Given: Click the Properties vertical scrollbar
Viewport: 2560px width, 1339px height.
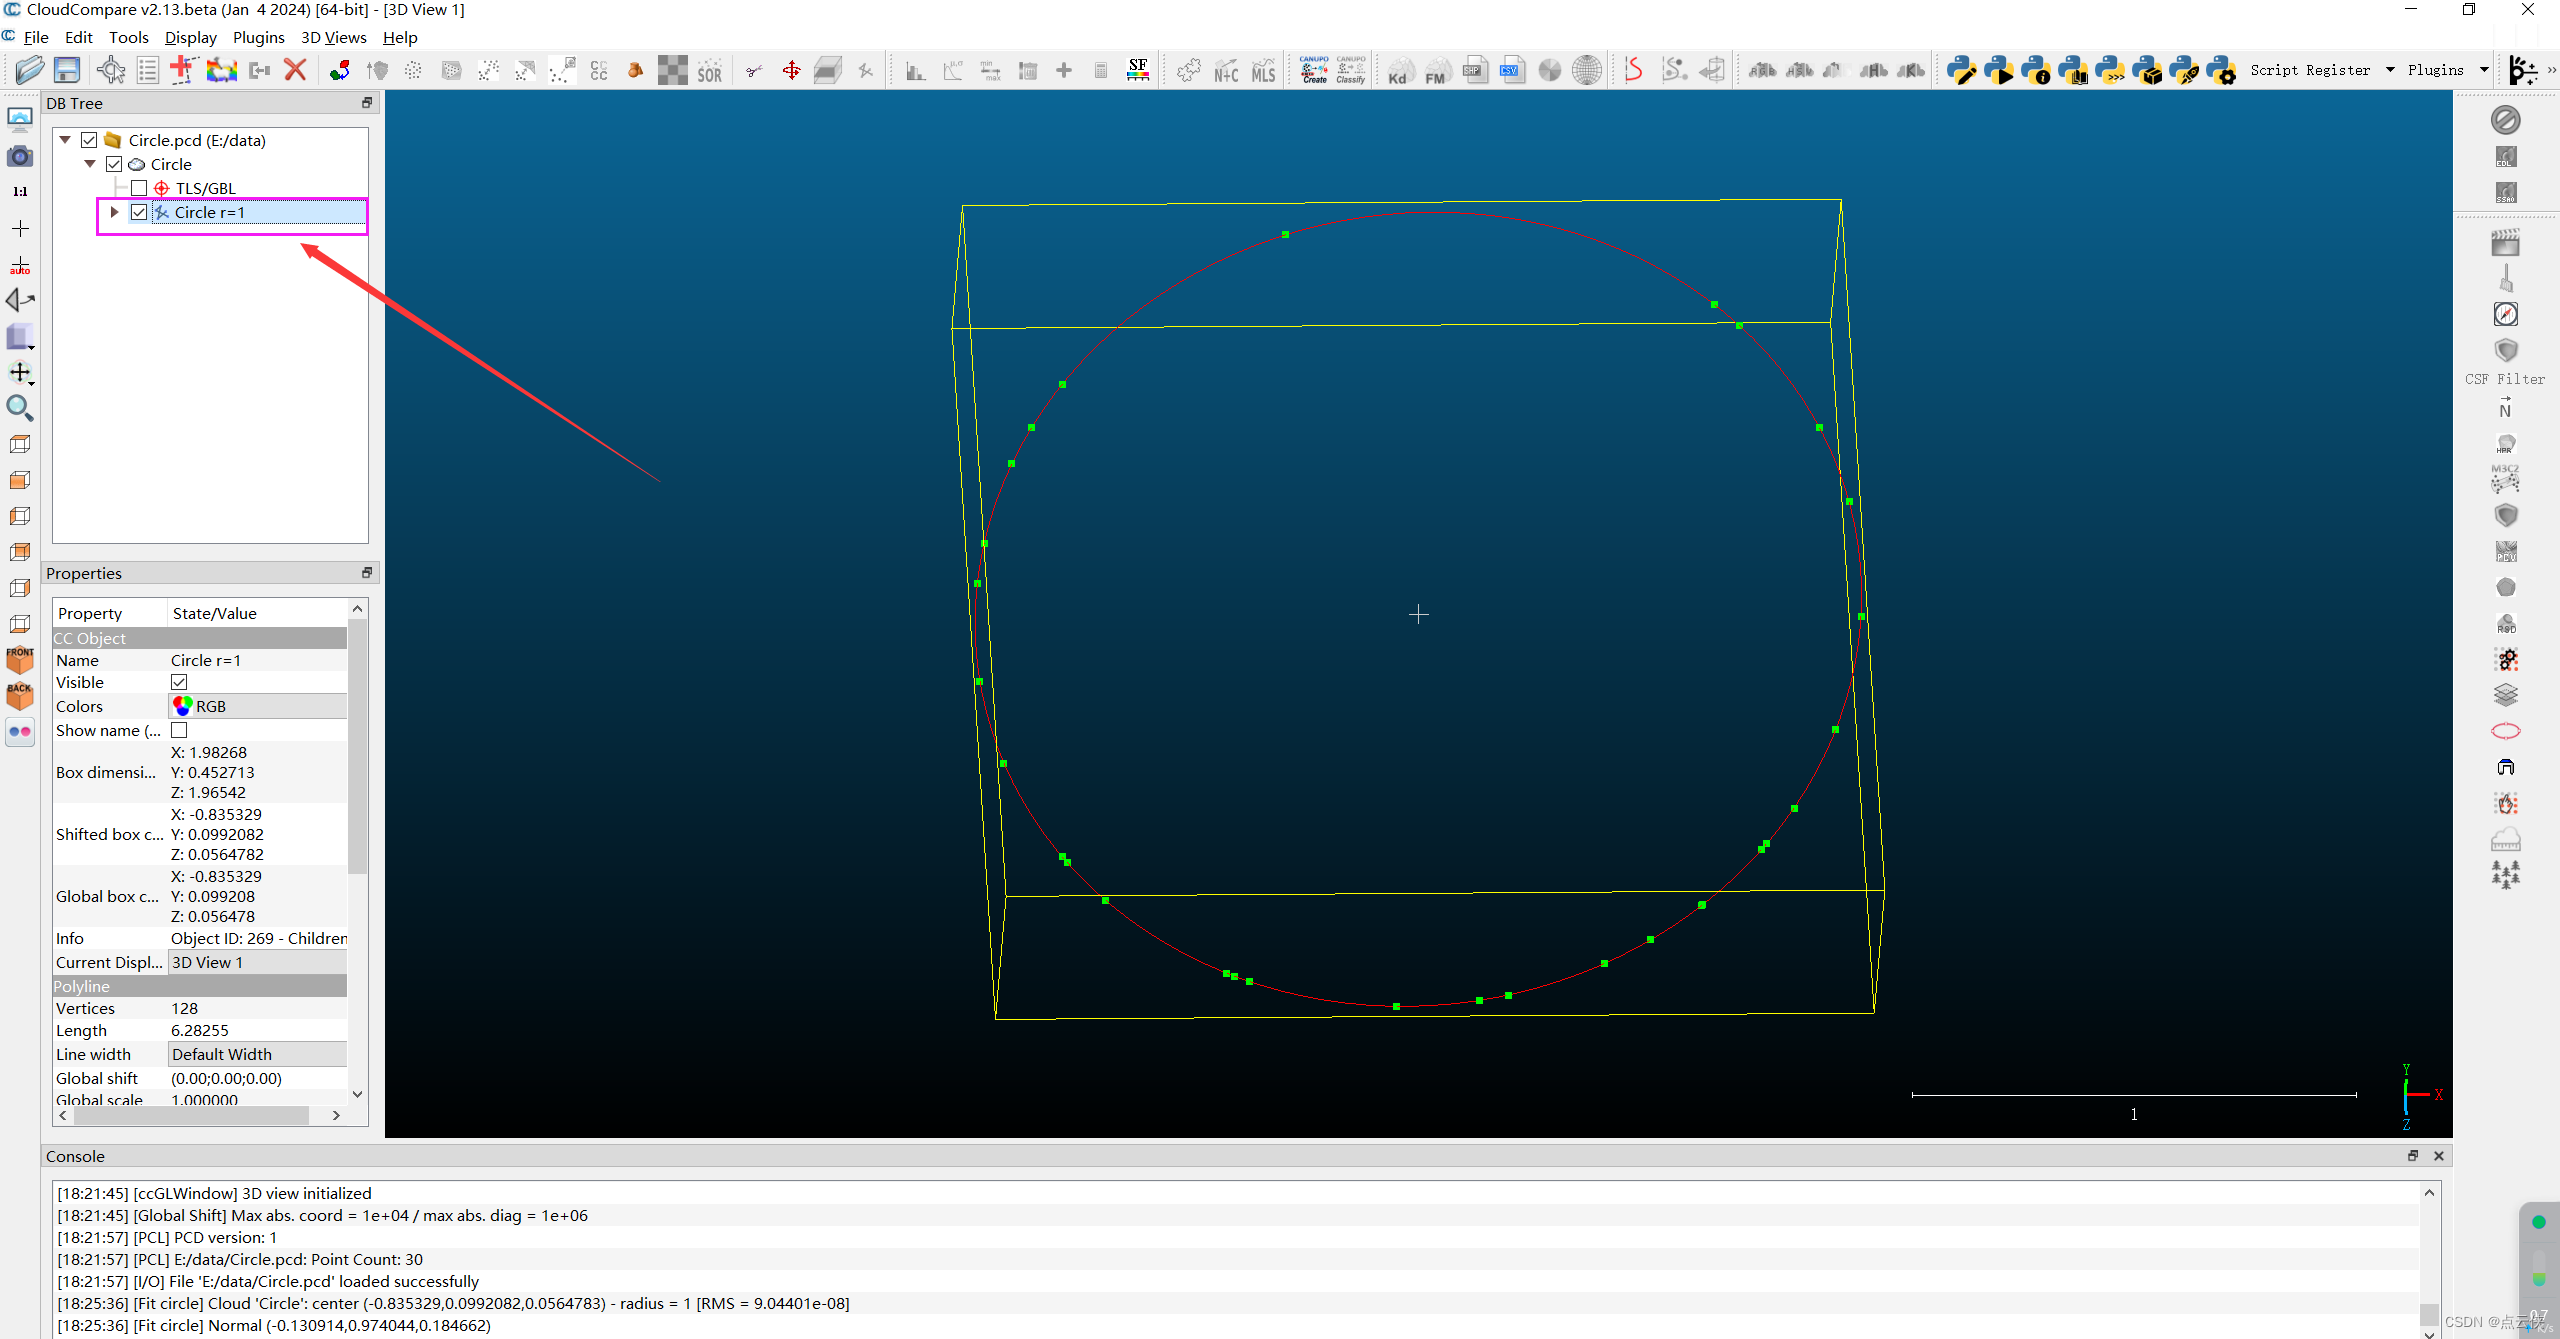Looking at the screenshot, I should pos(358,745).
